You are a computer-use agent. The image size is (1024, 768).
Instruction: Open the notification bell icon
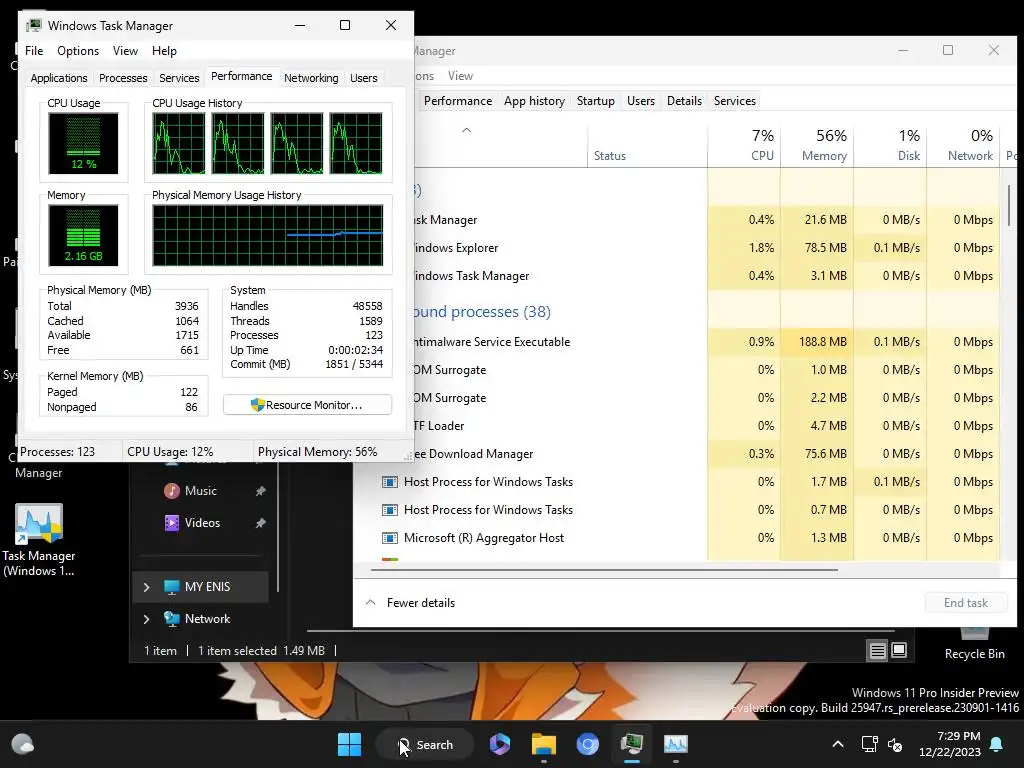point(997,744)
